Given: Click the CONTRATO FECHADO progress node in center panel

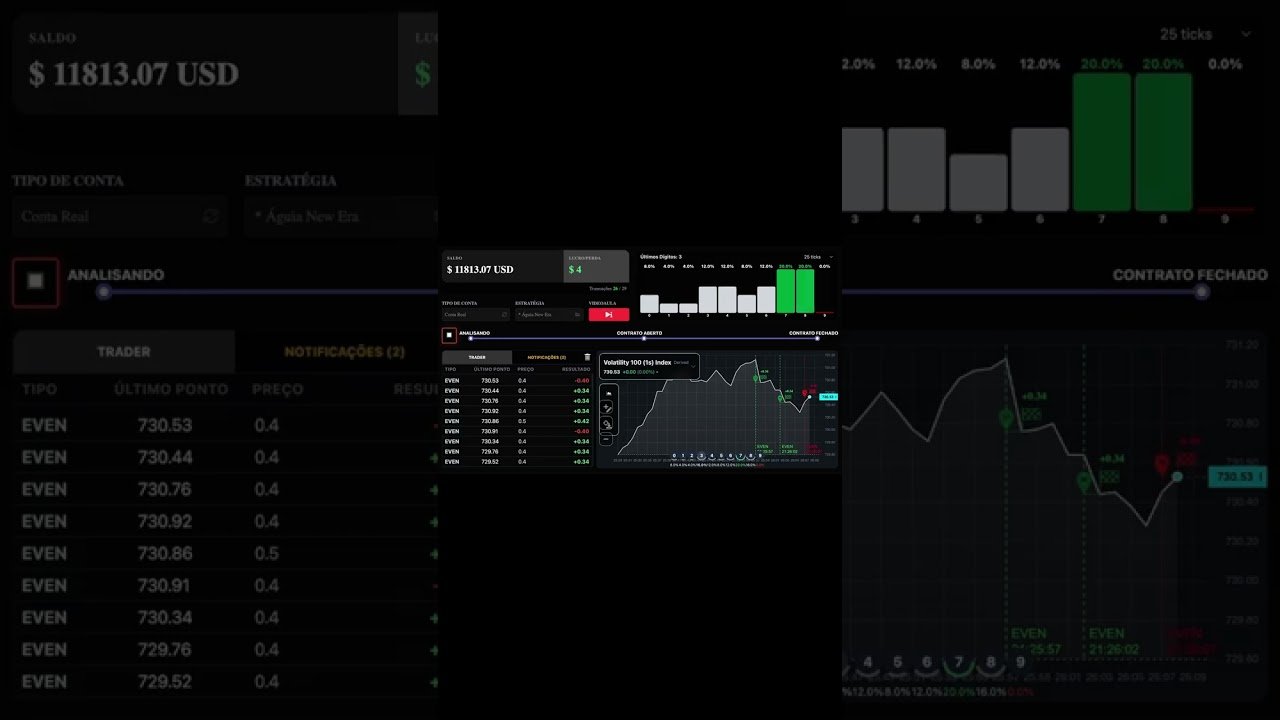Looking at the screenshot, I should click(817, 338).
